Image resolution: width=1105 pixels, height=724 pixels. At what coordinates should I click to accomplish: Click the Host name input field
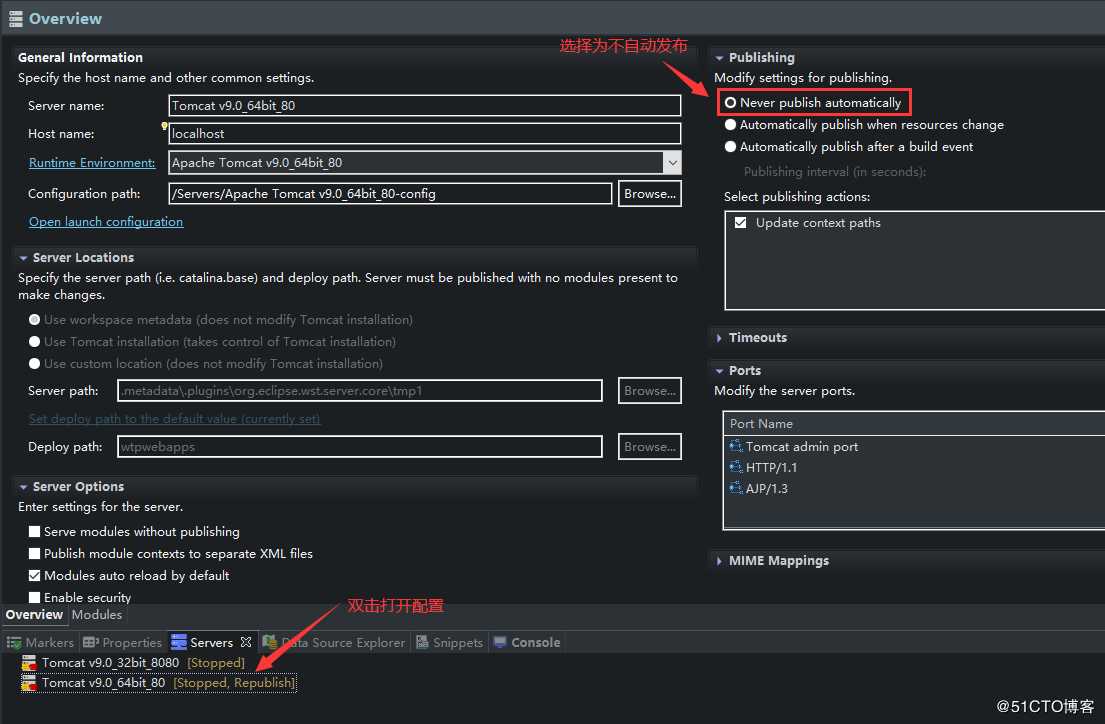coord(425,134)
